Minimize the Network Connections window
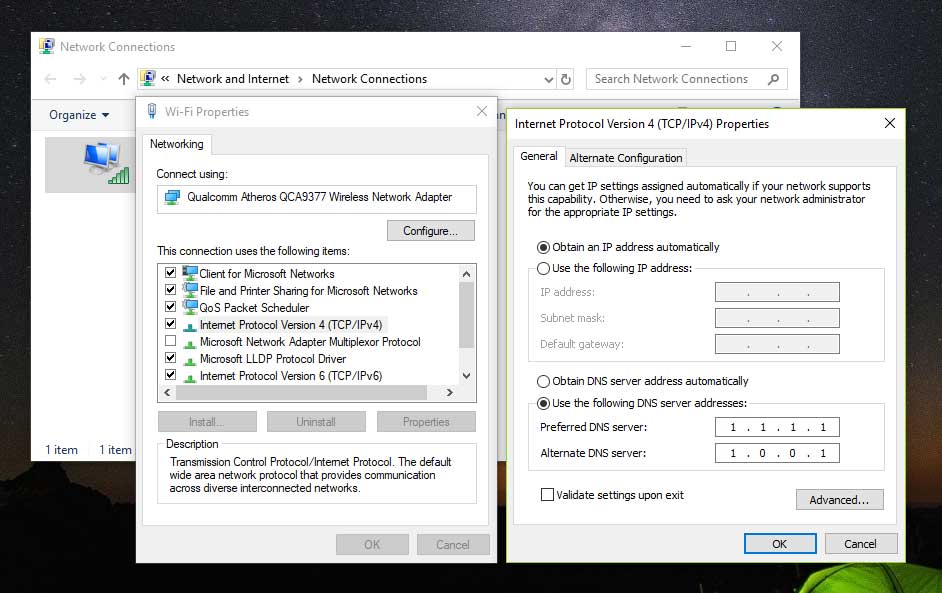 (686, 46)
